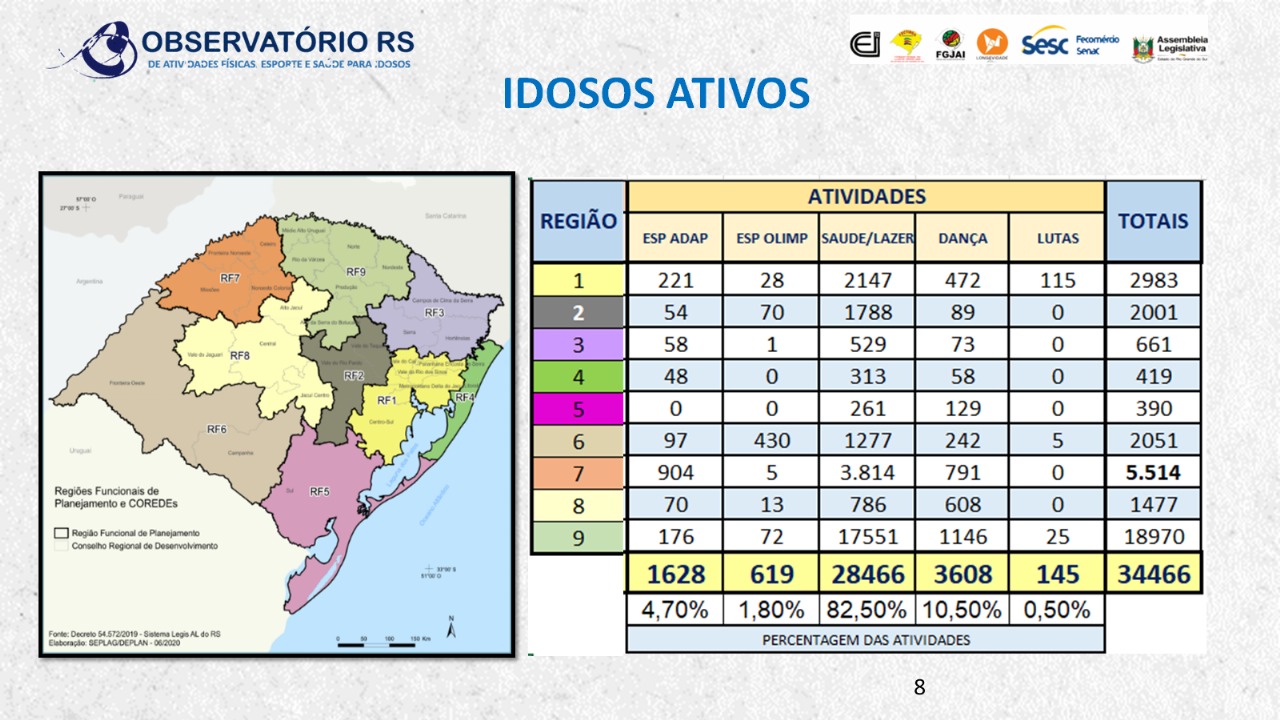Click the Fecomércio Senac logo
1280x720 pixels.
(1097, 45)
